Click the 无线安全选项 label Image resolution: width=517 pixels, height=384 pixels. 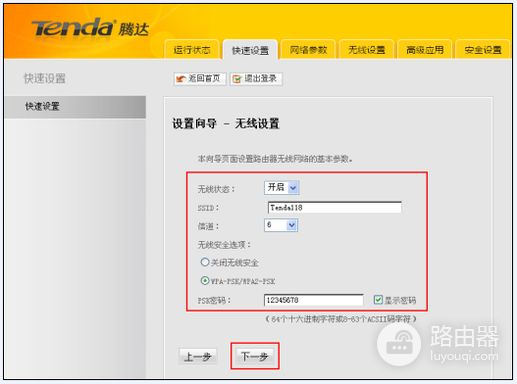[x=224, y=245]
